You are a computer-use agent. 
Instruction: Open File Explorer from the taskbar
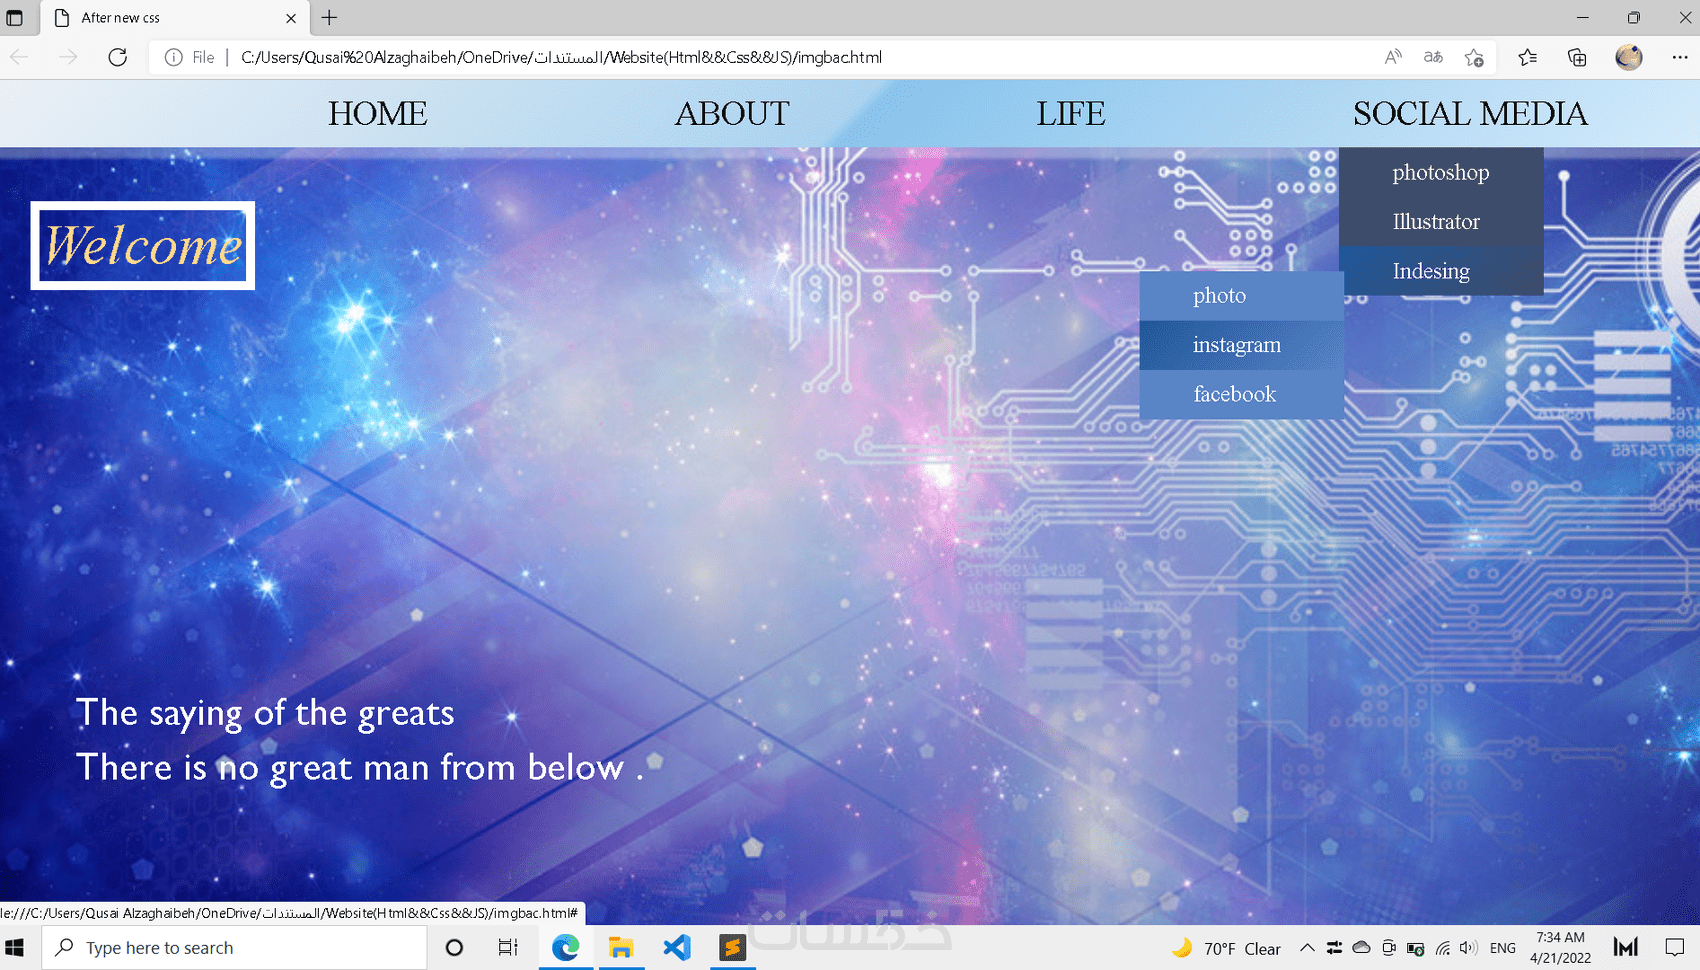(x=621, y=947)
